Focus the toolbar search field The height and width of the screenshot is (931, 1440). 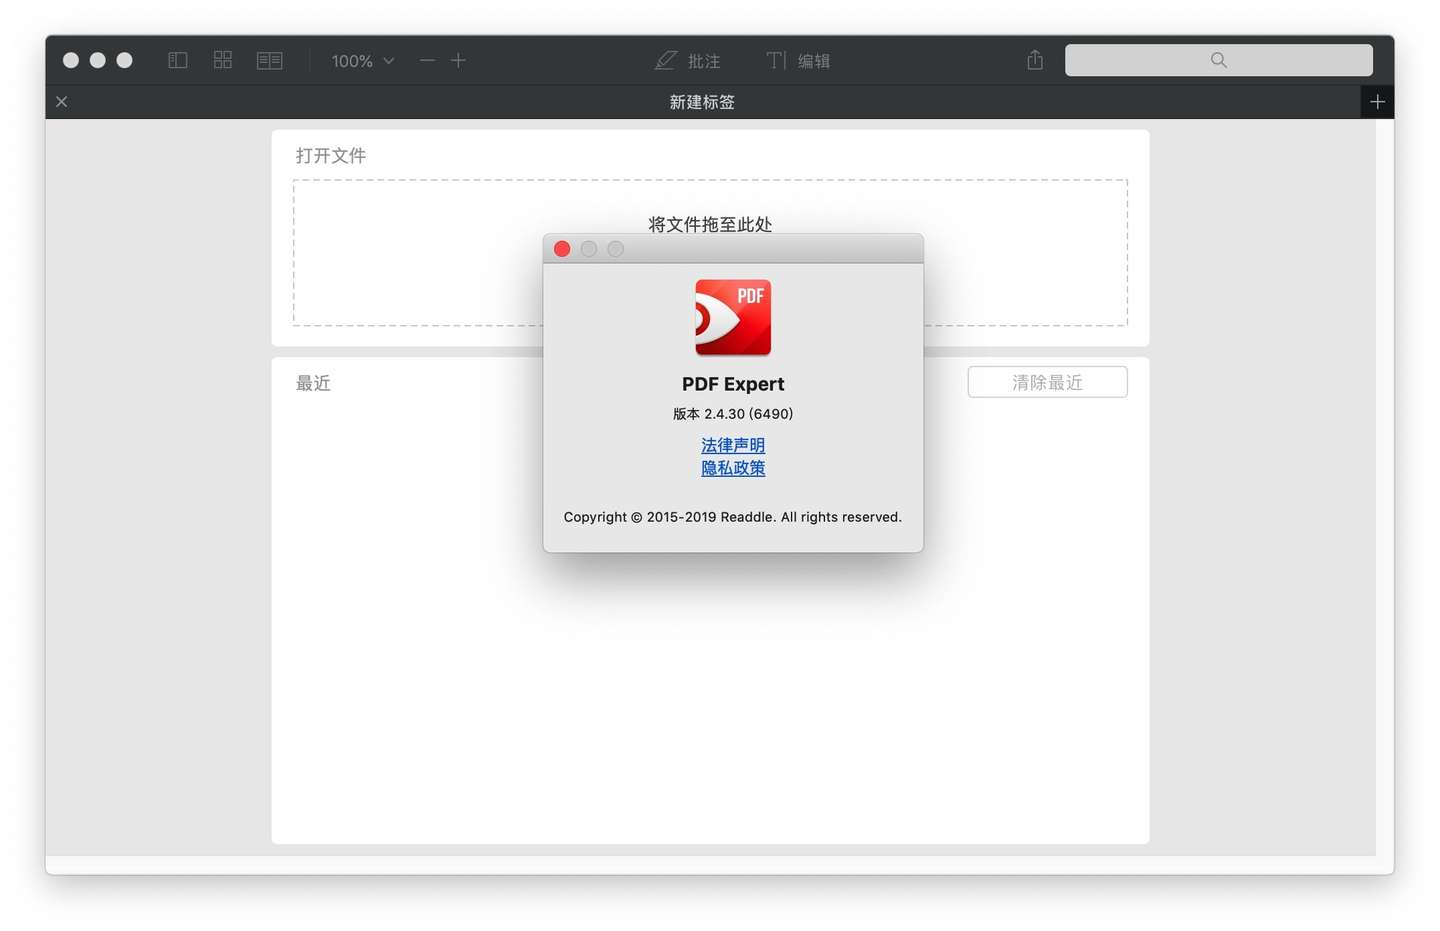pyautogui.click(x=1218, y=60)
